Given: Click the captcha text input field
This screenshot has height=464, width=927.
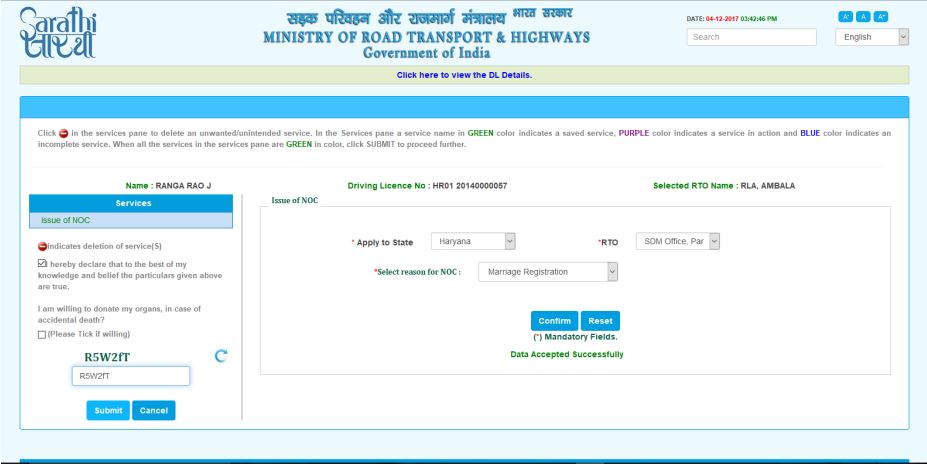Looking at the screenshot, I should (131, 376).
